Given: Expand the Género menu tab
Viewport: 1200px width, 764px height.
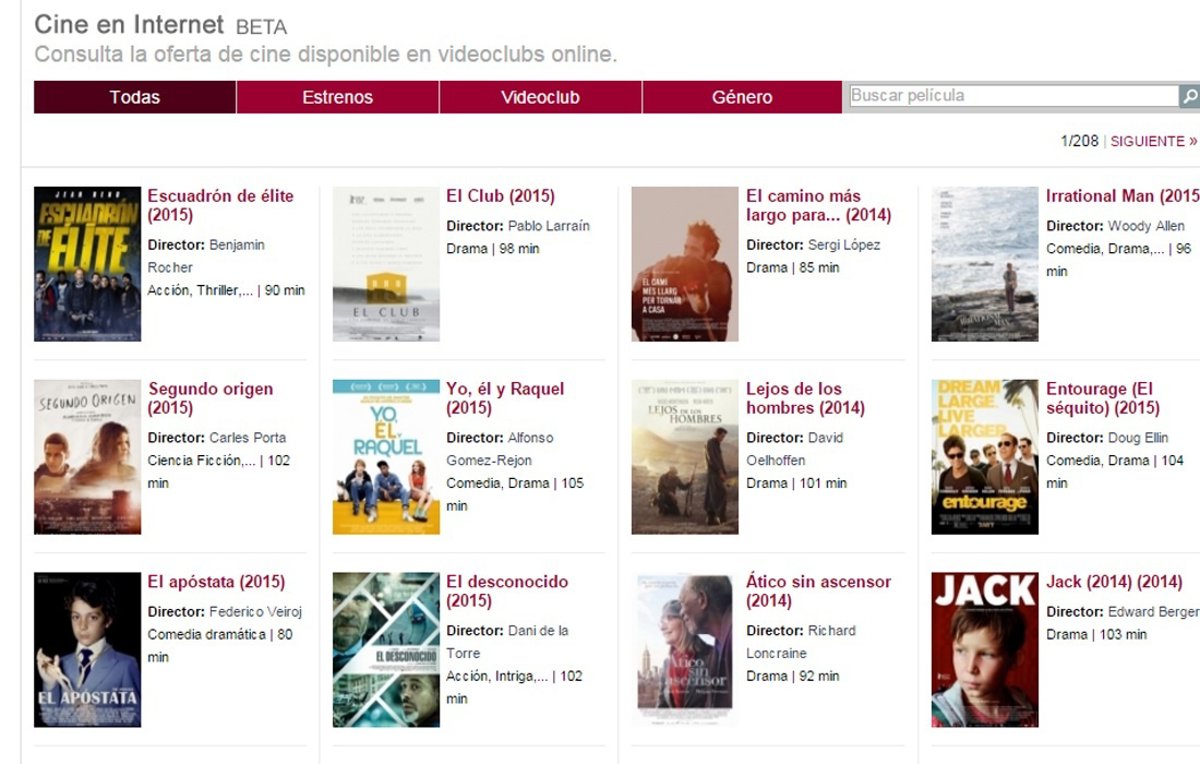Looking at the screenshot, I should [x=742, y=97].
